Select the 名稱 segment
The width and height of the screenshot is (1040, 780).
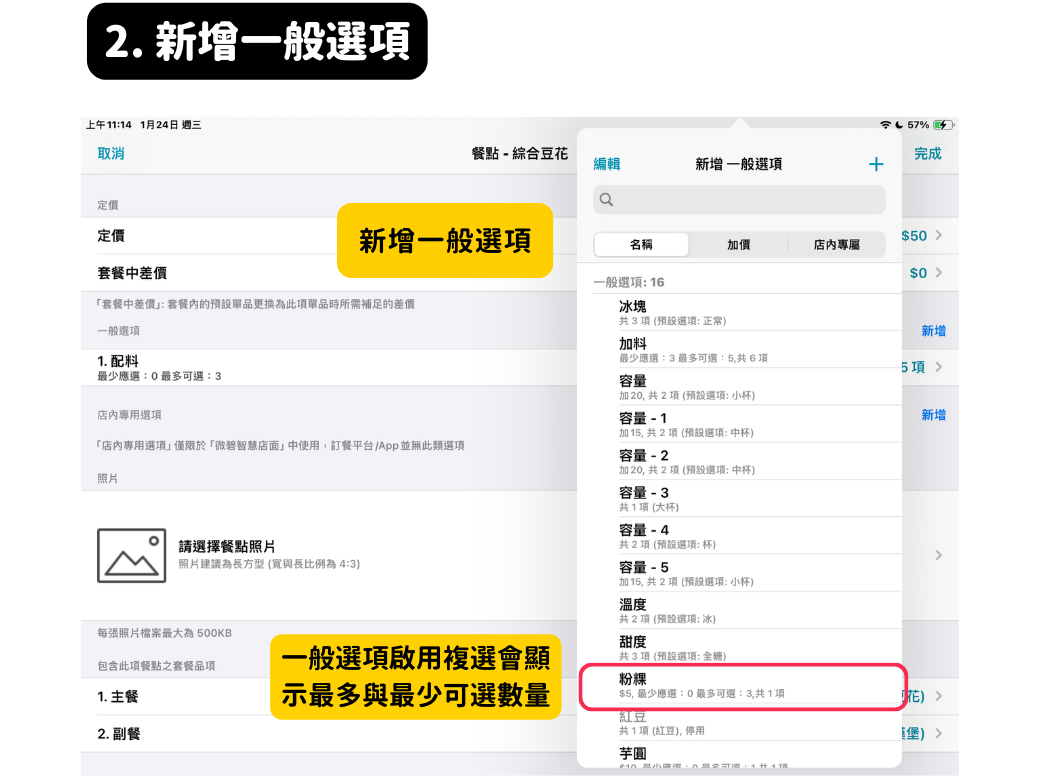coord(641,245)
